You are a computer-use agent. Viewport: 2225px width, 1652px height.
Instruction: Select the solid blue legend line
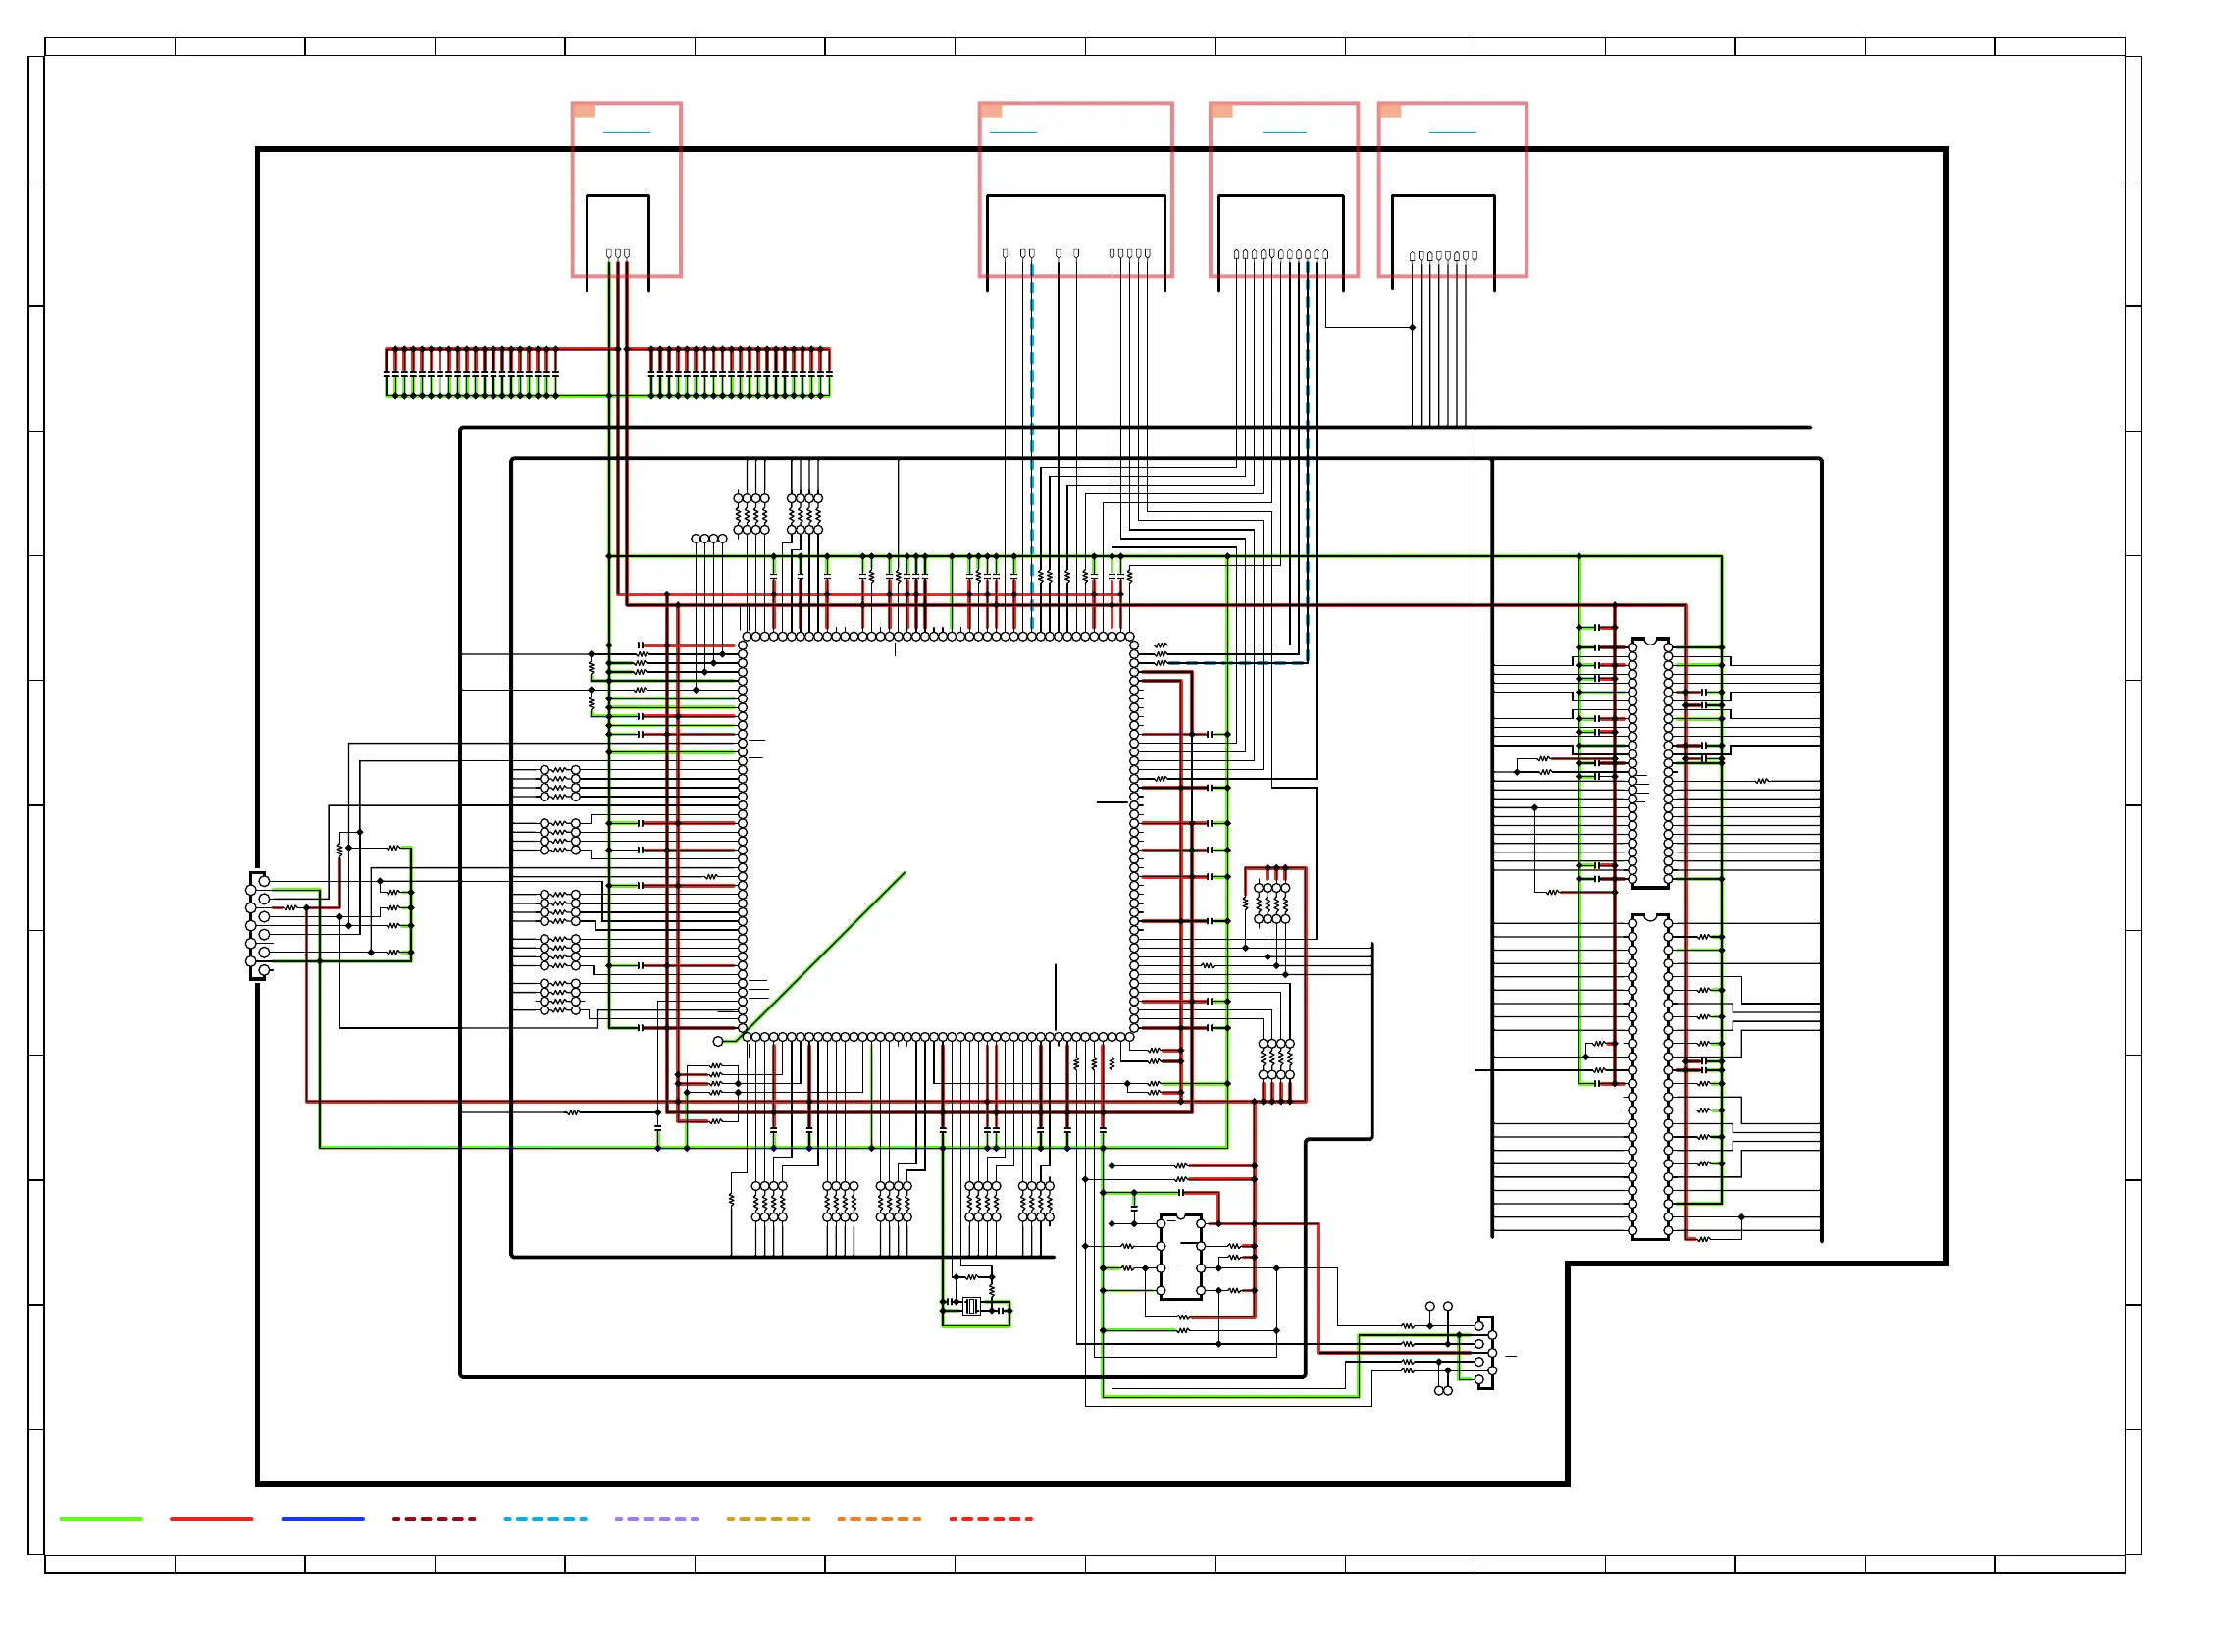pyautogui.click(x=322, y=1518)
